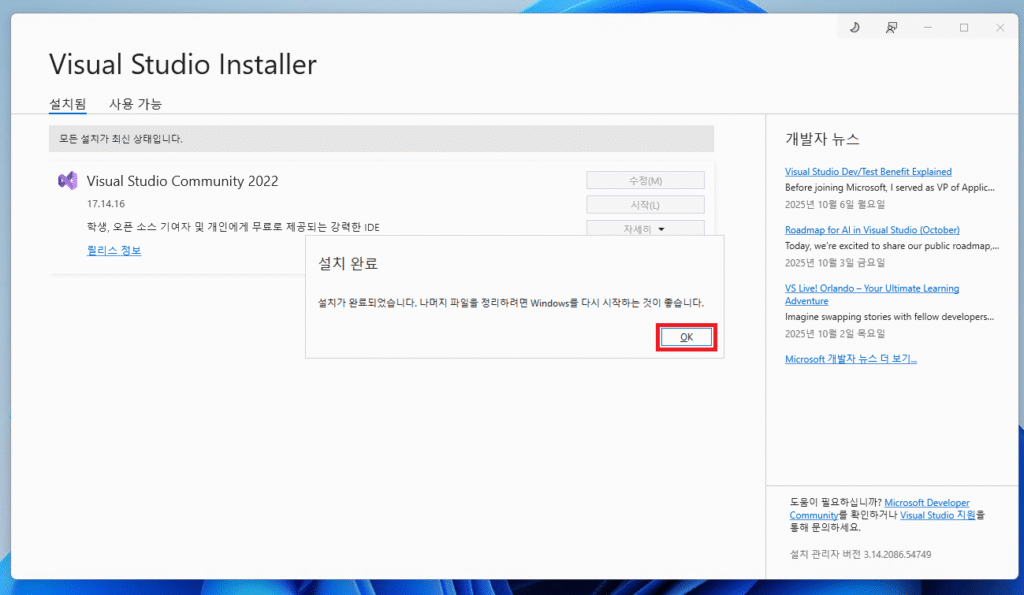
Task: Expand the 자세히 dropdown button
Action: point(644,229)
